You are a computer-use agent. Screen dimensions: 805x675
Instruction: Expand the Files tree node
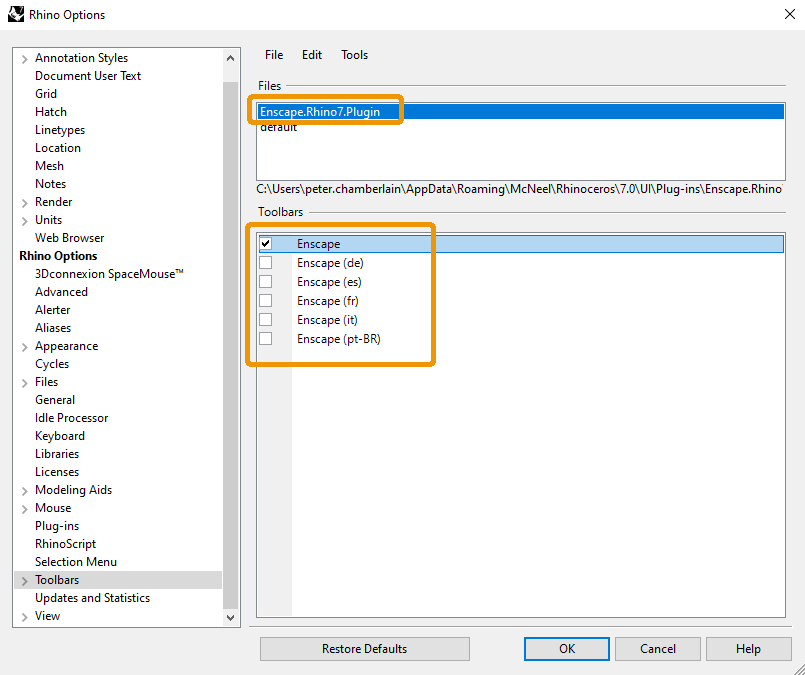click(24, 383)
